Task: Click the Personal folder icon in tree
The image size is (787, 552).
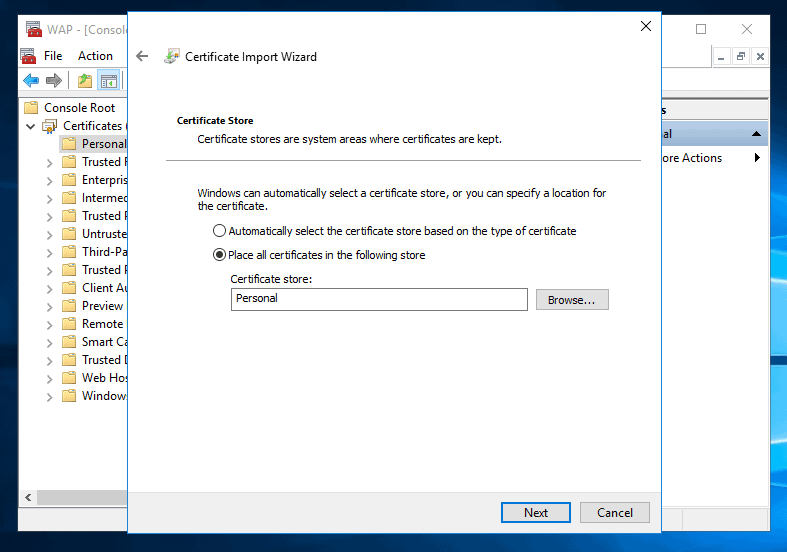Action: 69,144
